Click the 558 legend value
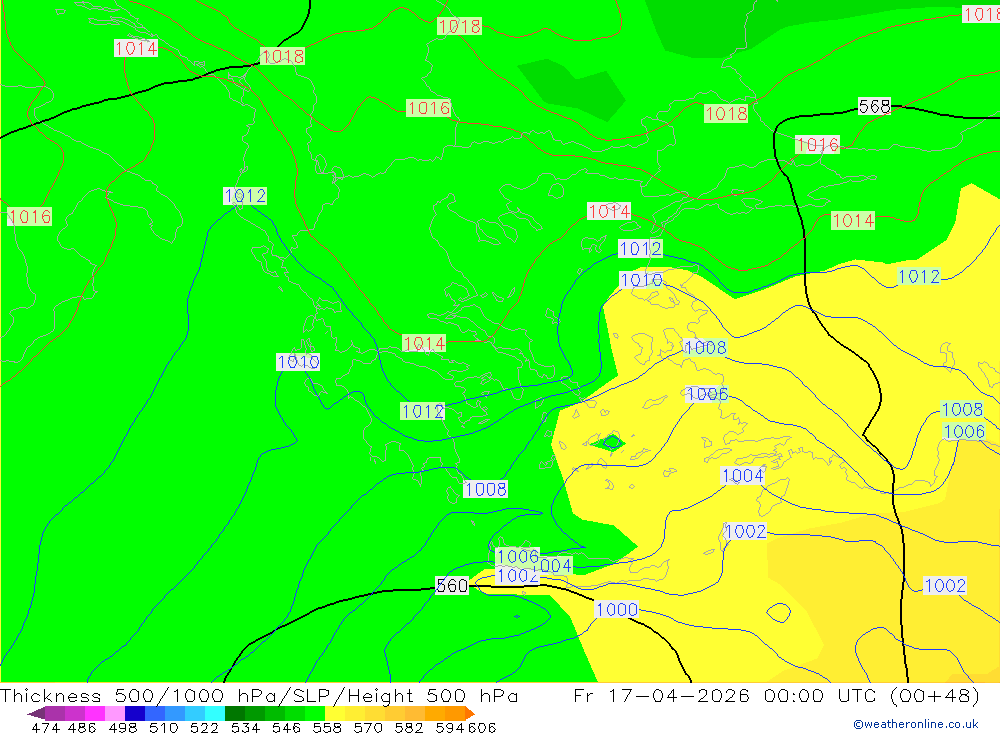The width and height of the screenshot is (1000, 733). click(327, 727)
